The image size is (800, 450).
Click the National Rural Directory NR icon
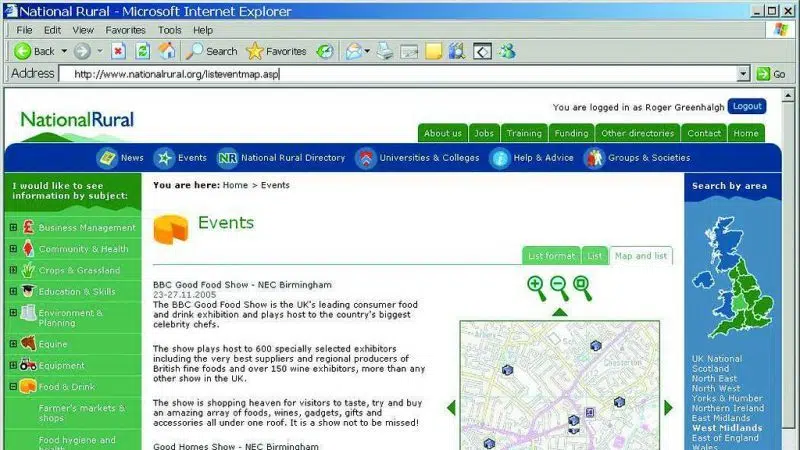227,158
